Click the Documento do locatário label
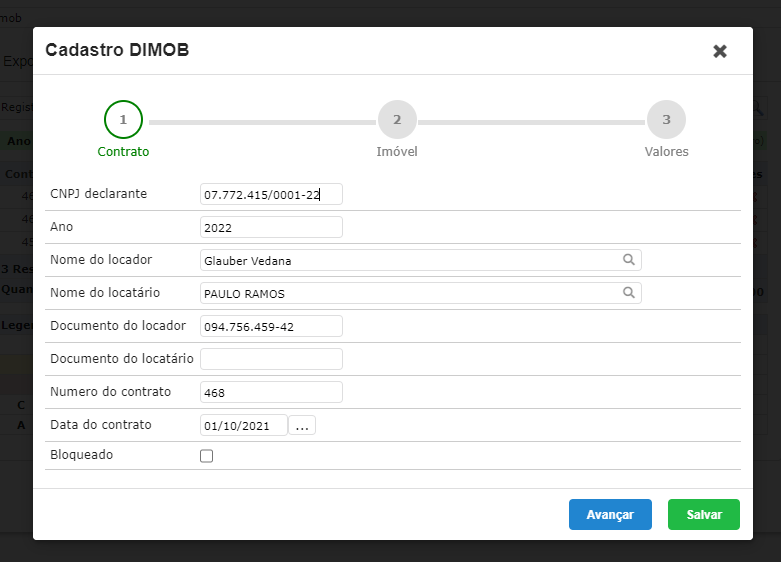 click(x=122, y=359)
